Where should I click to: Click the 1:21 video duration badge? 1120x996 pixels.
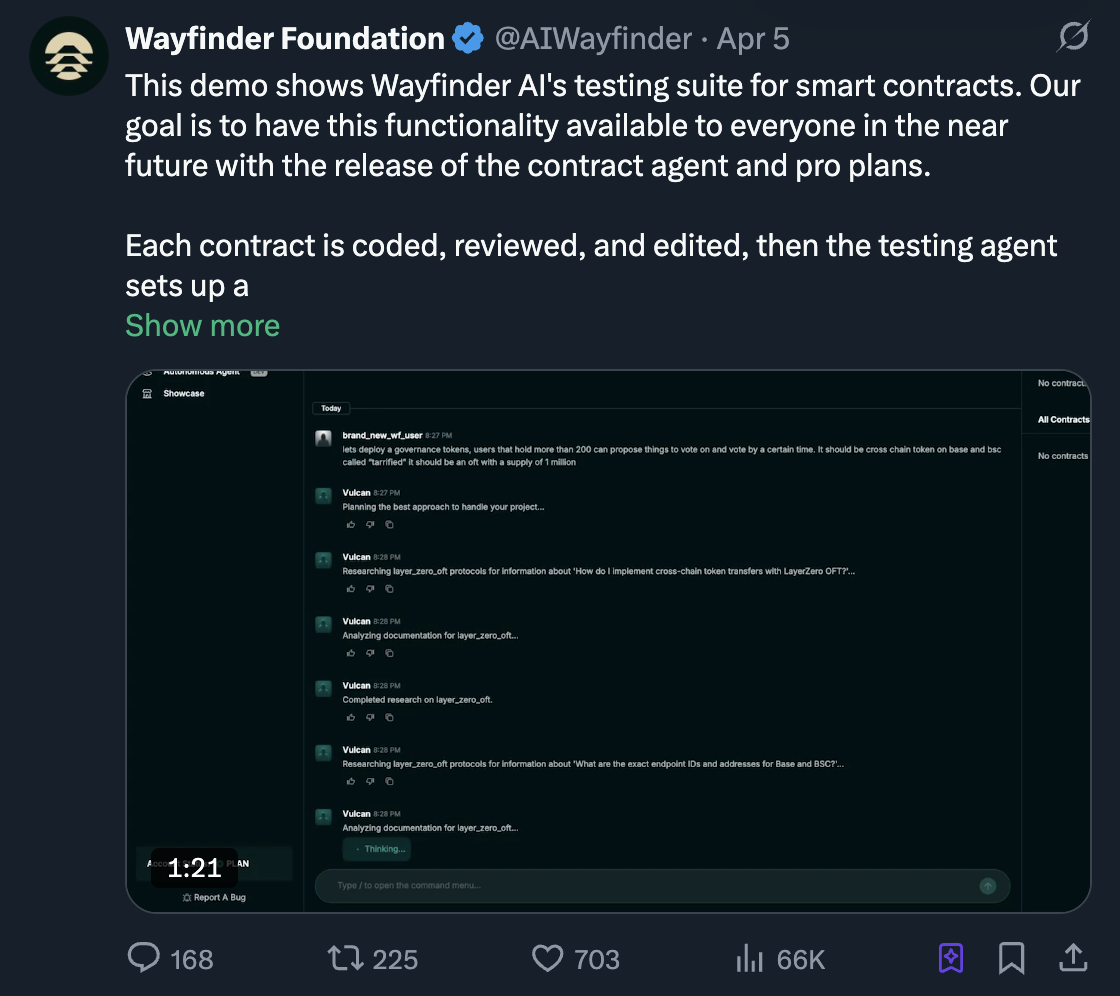pos(194,869)
